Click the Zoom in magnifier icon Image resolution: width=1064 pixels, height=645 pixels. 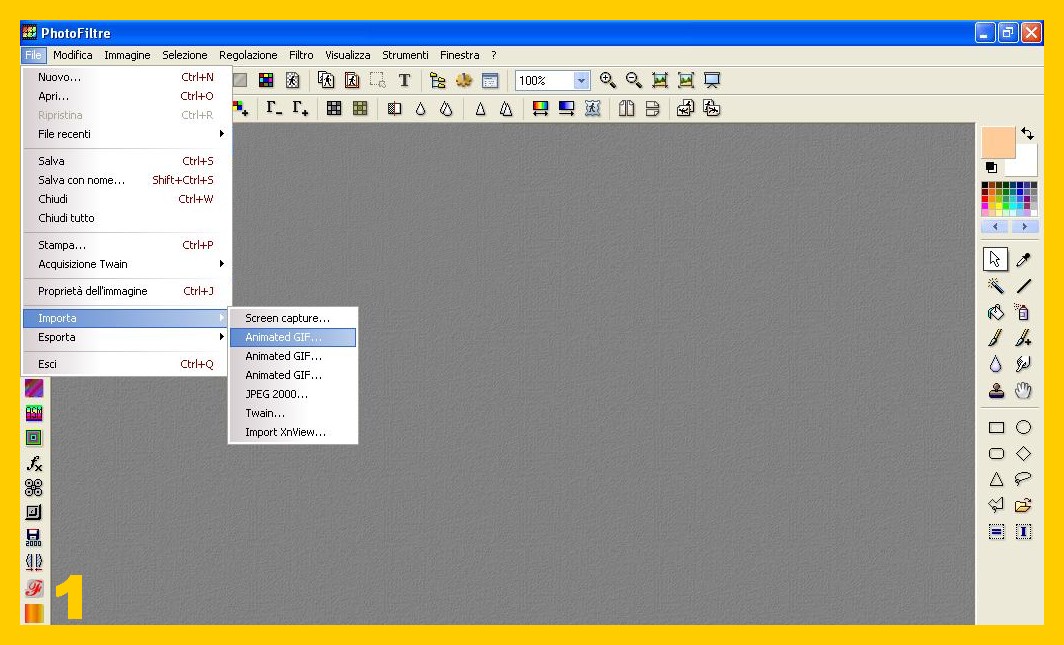[x=607, y=81]
